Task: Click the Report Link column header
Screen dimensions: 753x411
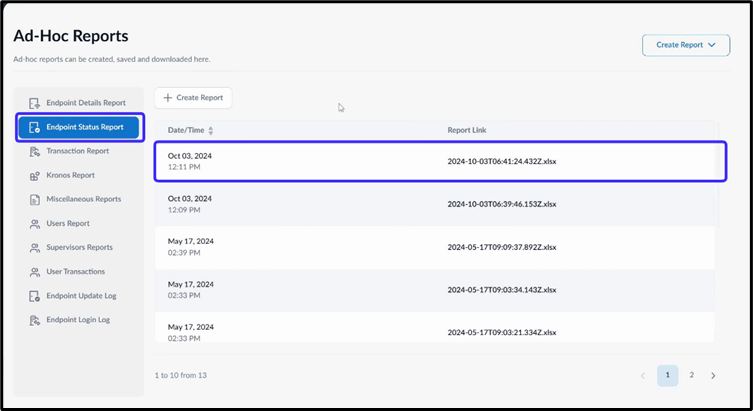Action: click(467, 131)
